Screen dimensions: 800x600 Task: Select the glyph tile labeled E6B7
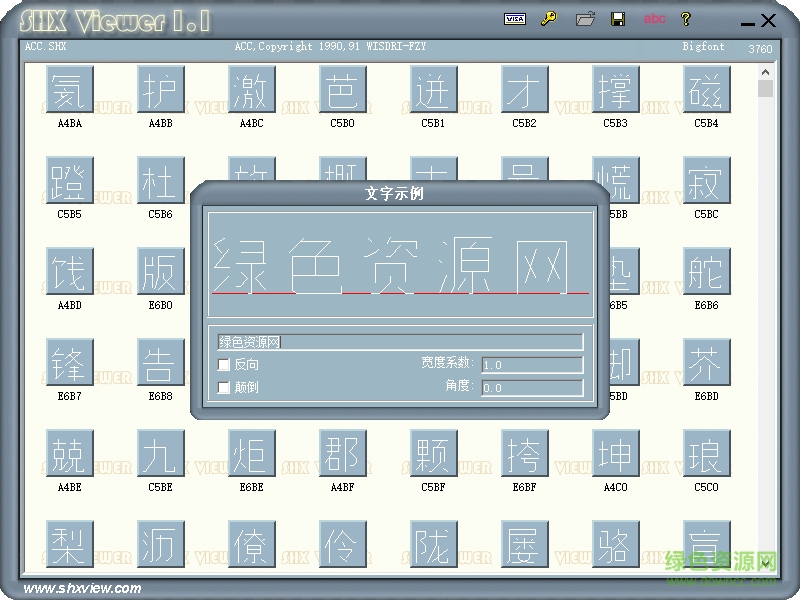click(x=69, y=362)
